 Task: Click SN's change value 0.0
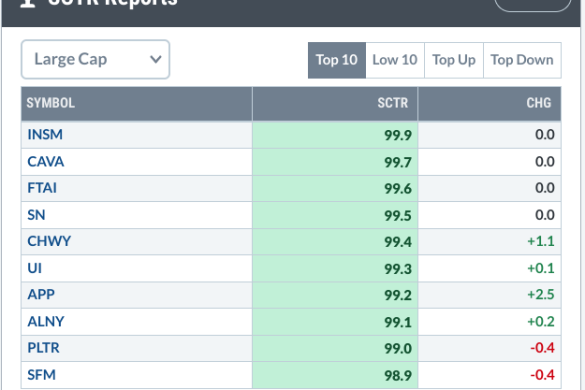coord(545,215)
